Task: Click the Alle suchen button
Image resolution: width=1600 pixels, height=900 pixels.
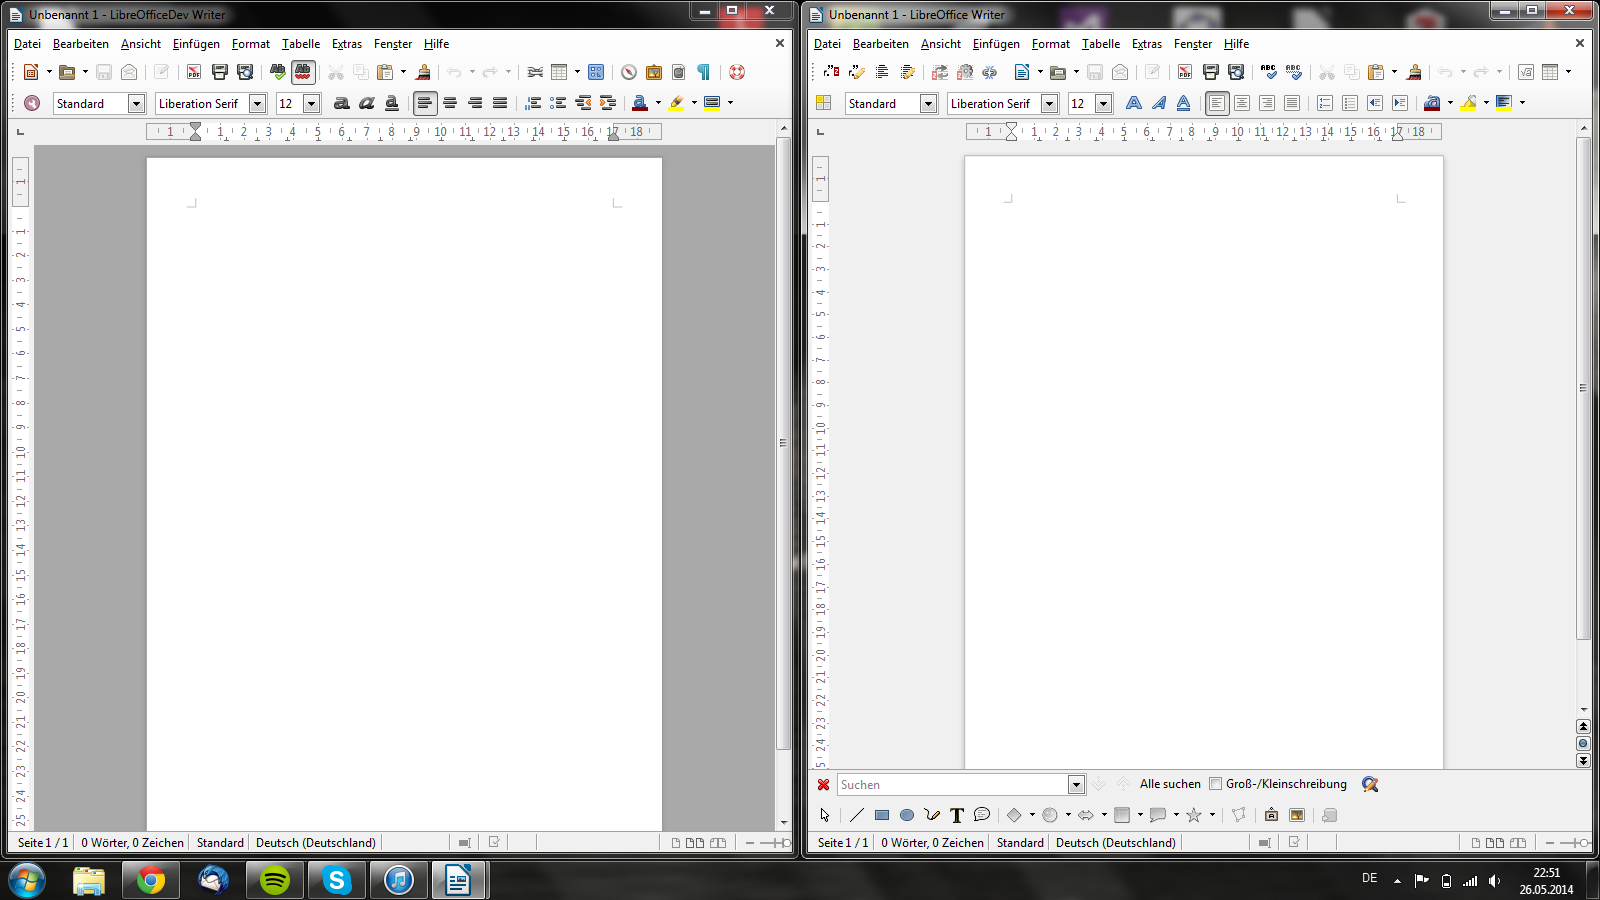Action: [x=1170, y=784]
